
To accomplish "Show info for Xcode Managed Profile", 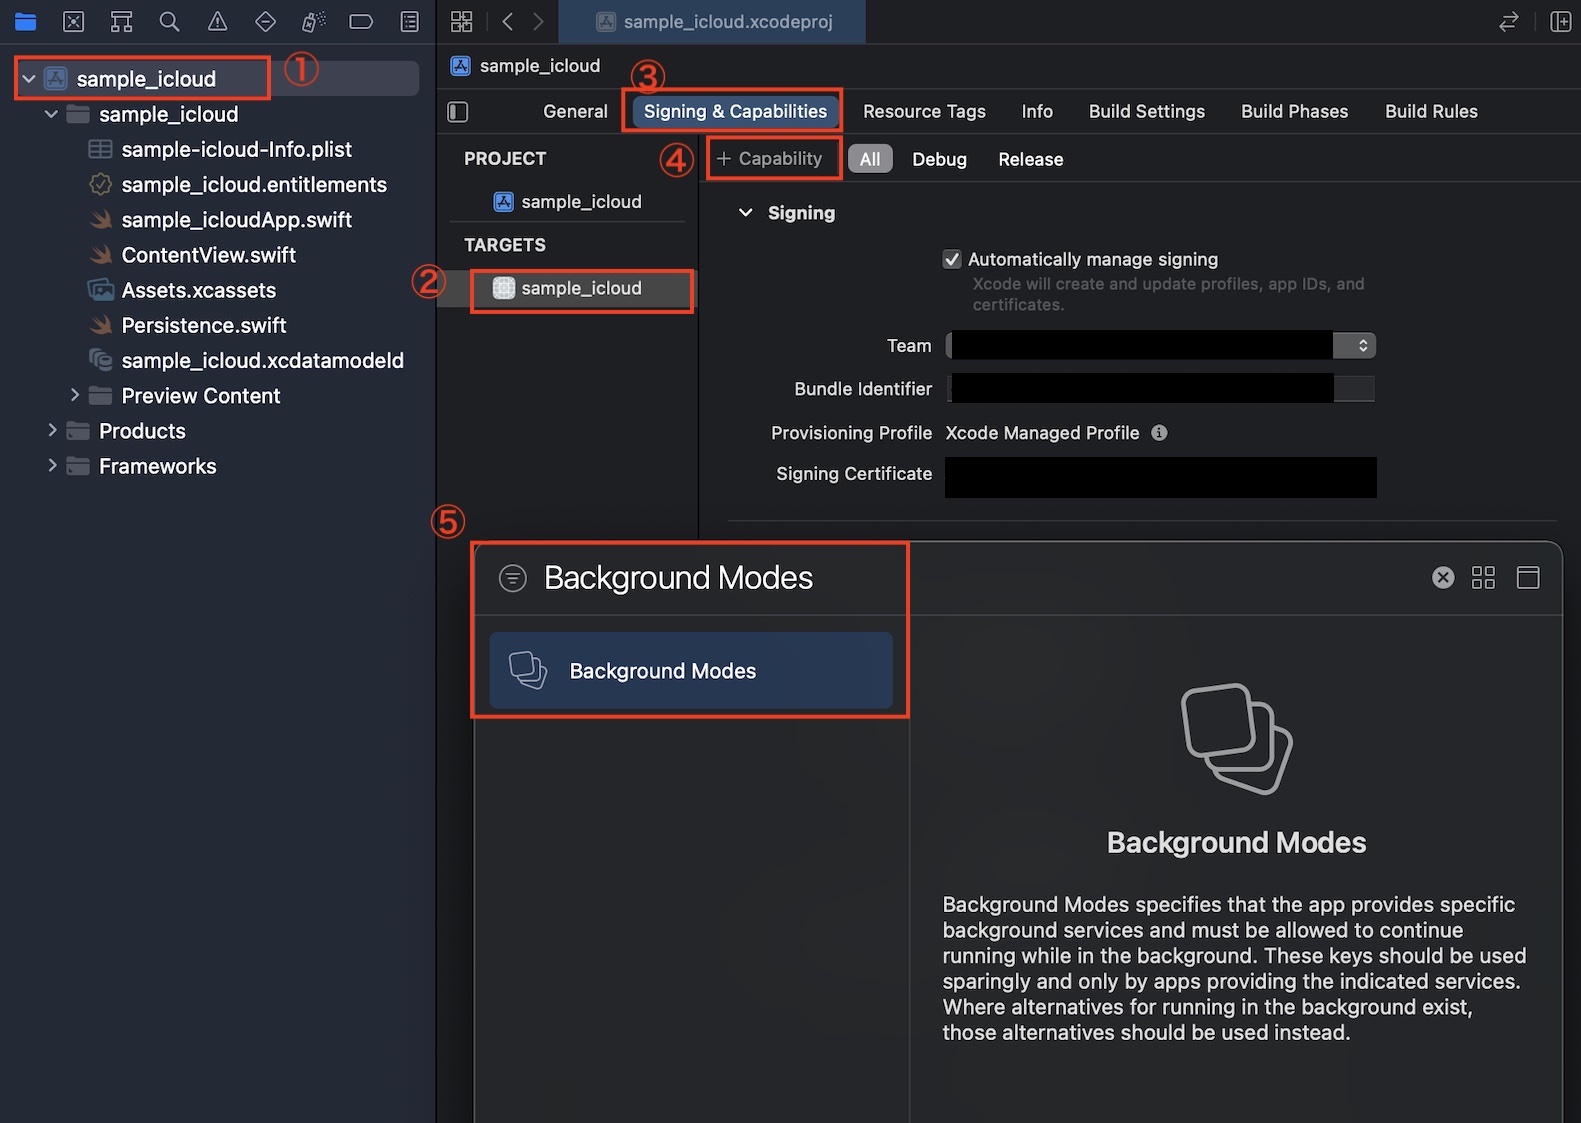I will [1159, 433].
